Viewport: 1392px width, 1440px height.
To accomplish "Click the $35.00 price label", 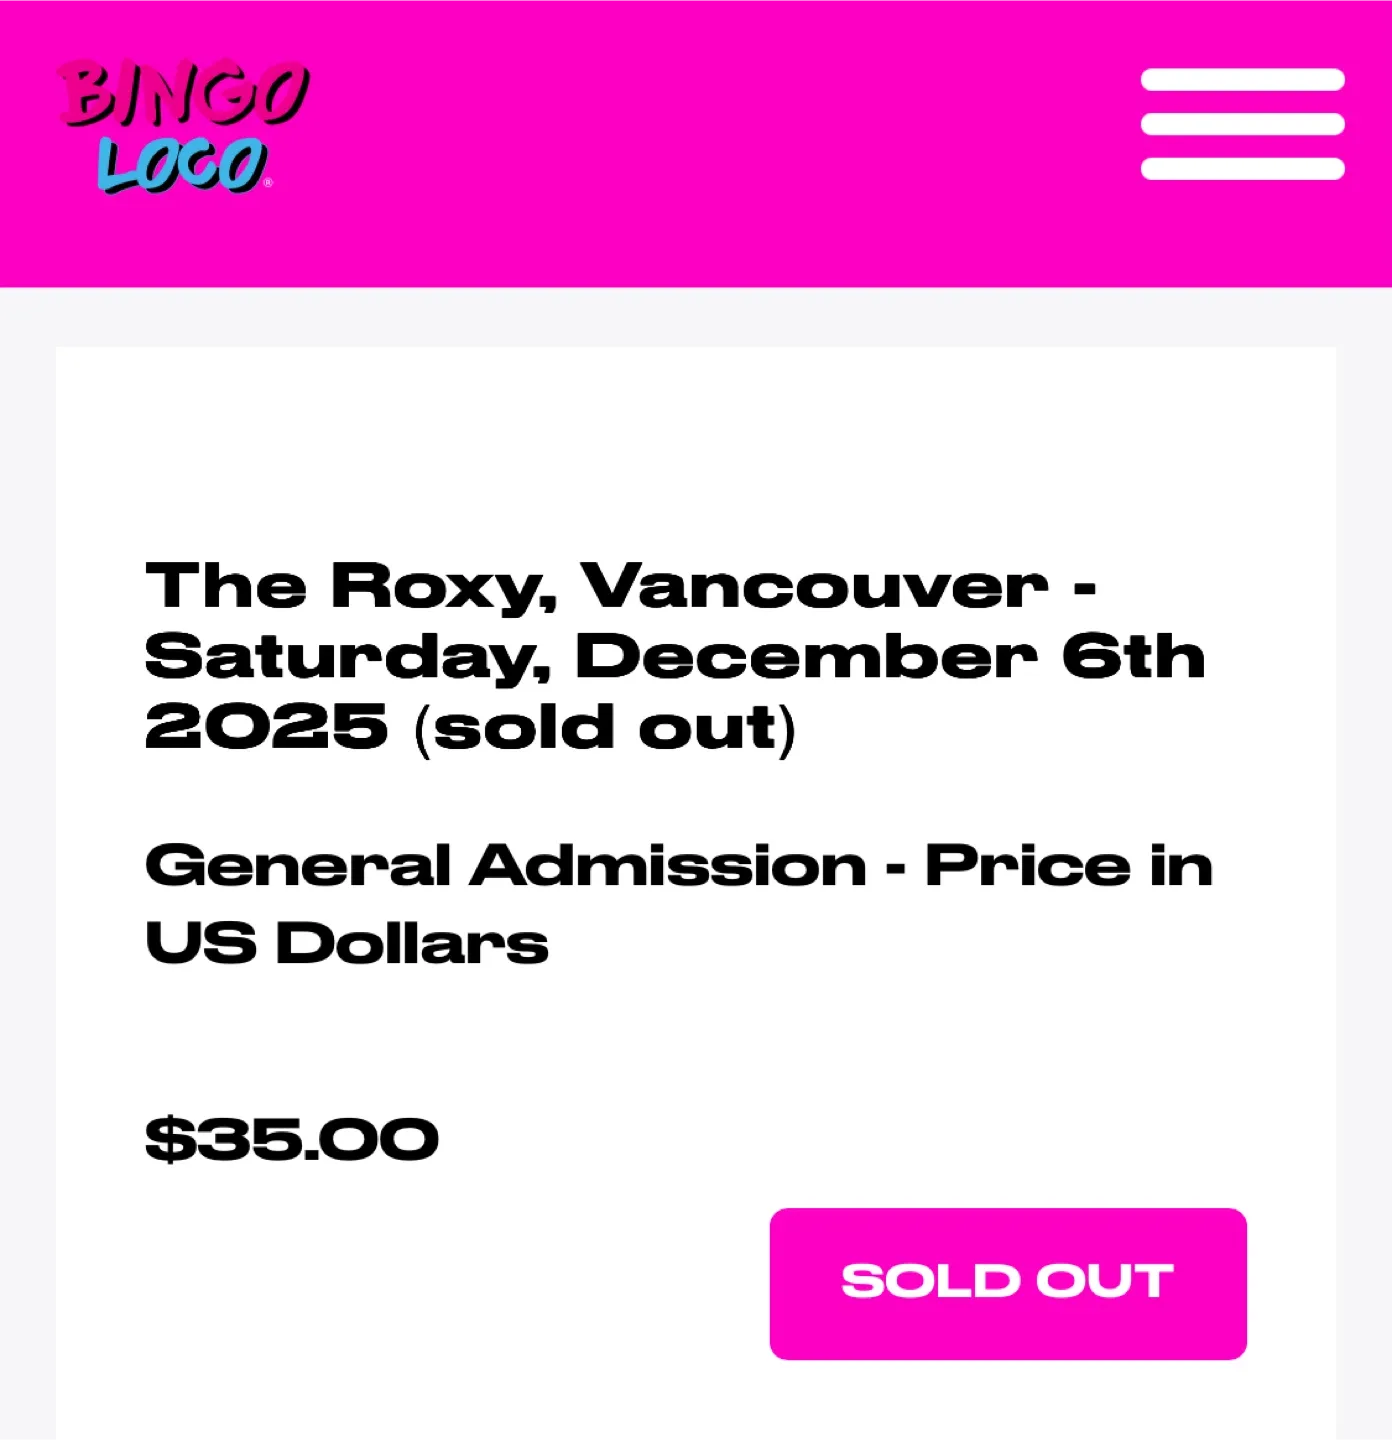I will [290, 1137].
